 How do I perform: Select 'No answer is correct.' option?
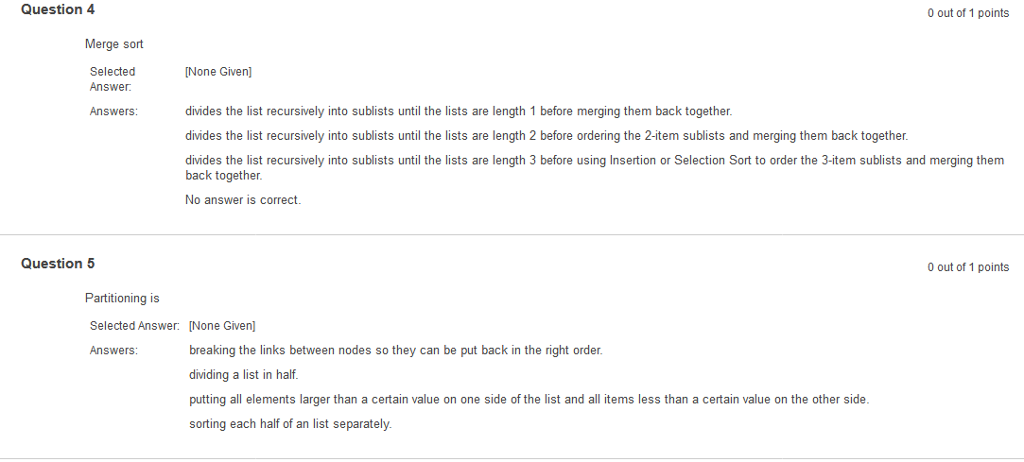(x=243, y=200)
